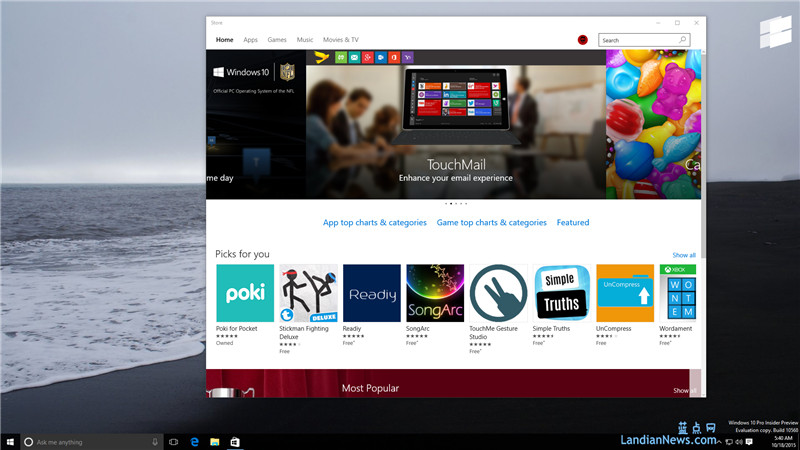Open the Readiy app icon

point(371,293)
